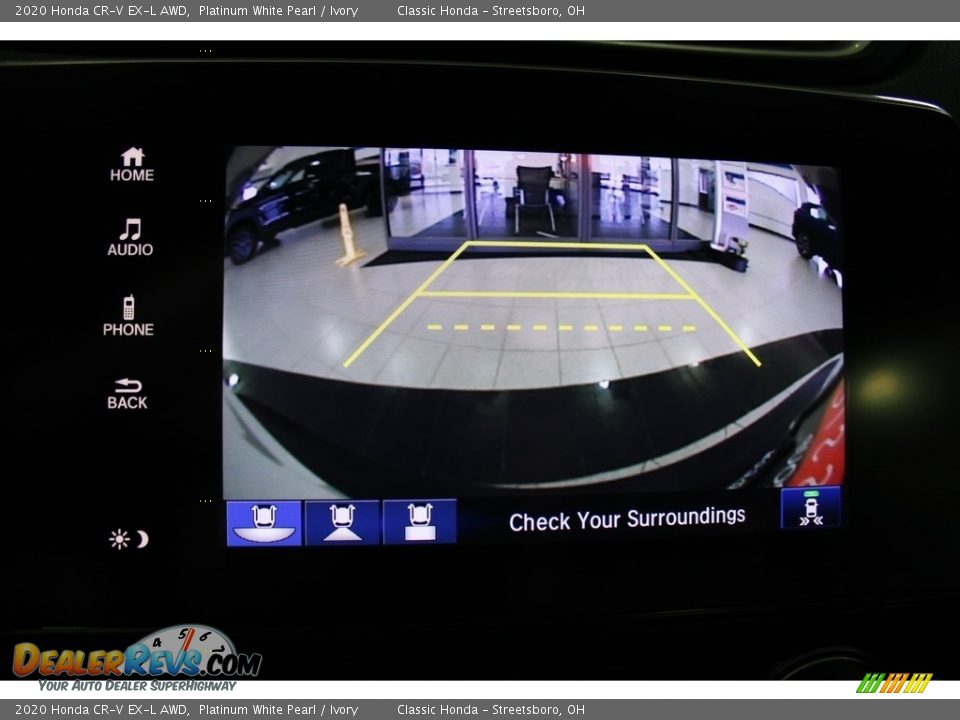Tap the PHONE handset icon

(x=128, y=316)
